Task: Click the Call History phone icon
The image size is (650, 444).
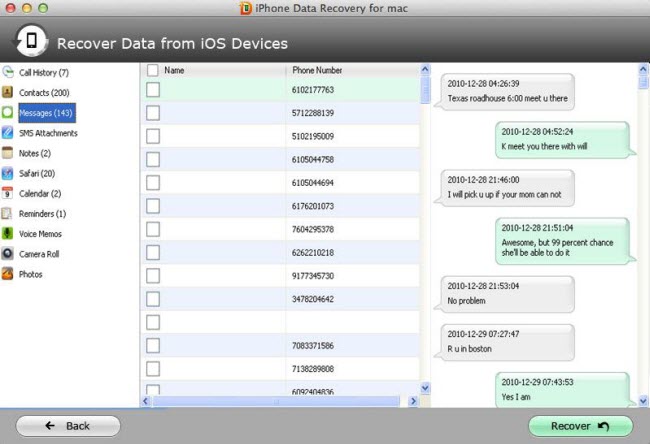Action: pyautogui.click(x=9, y=73)
